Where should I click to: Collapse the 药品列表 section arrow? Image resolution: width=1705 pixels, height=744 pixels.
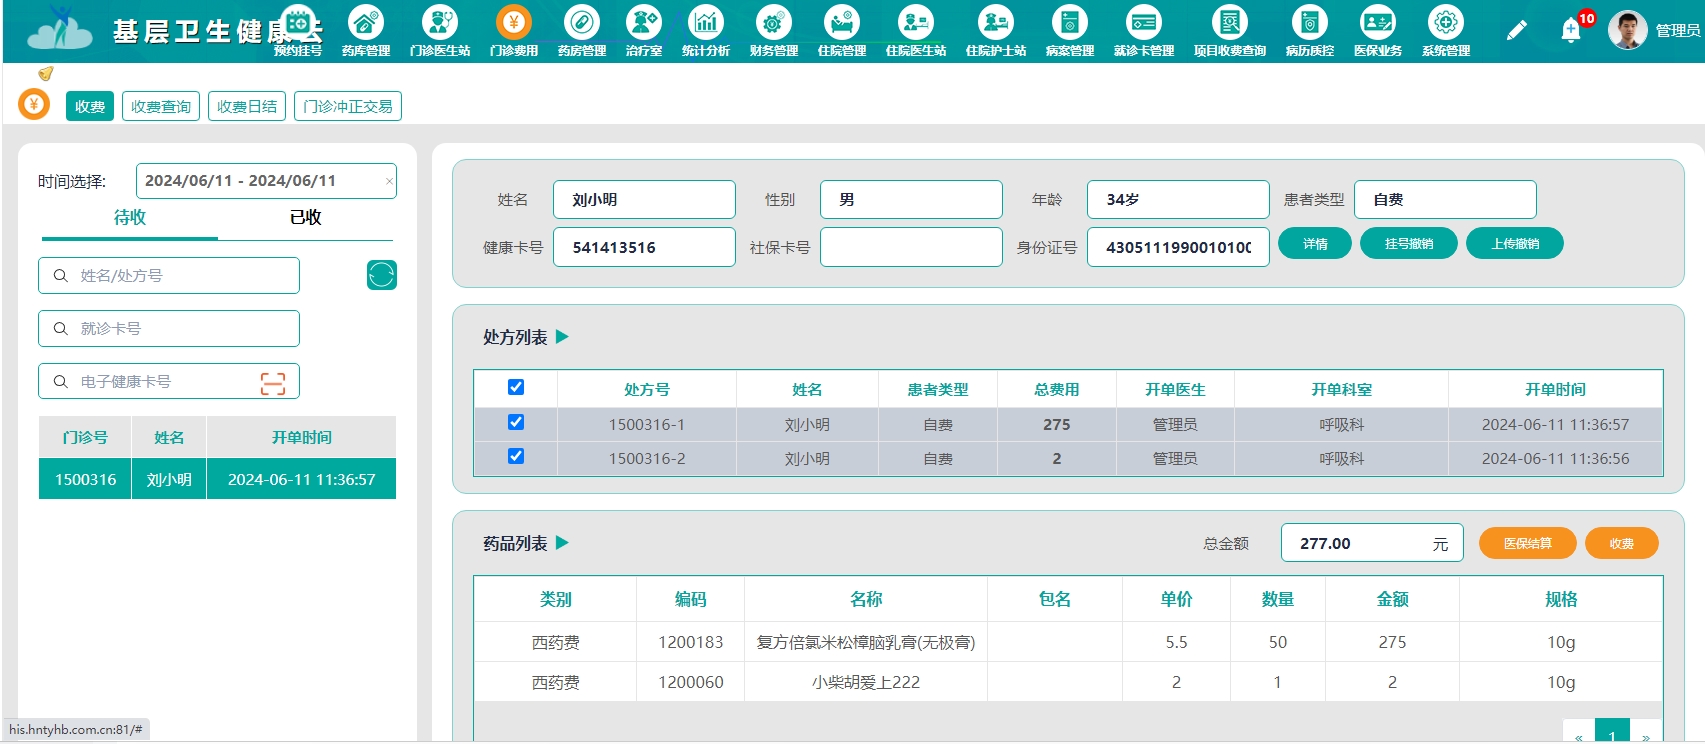coord(562,543)
